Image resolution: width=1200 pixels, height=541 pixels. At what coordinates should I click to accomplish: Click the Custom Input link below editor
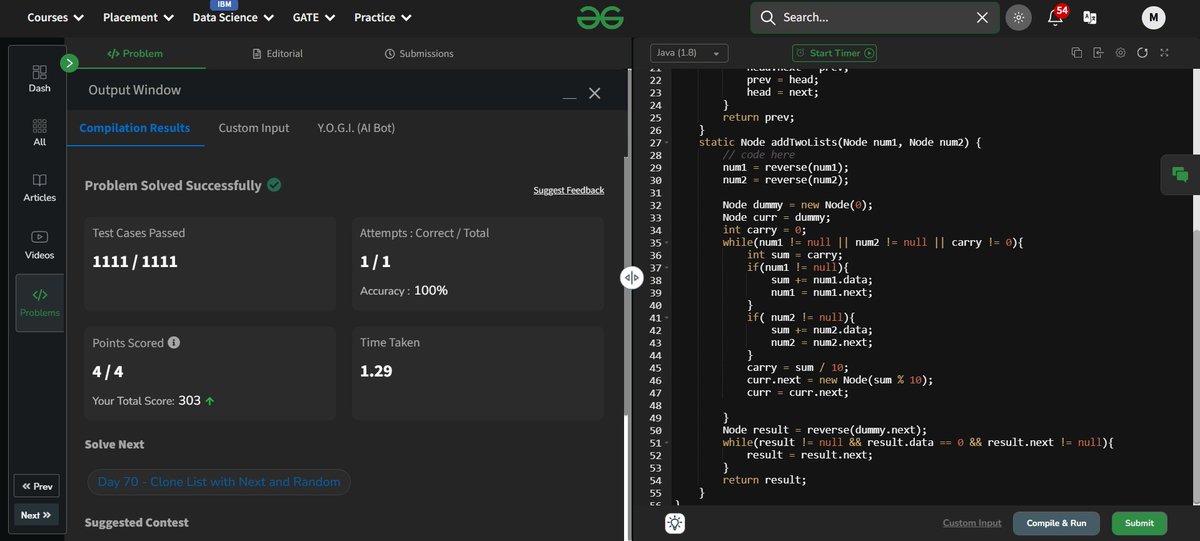pos(971,523)
